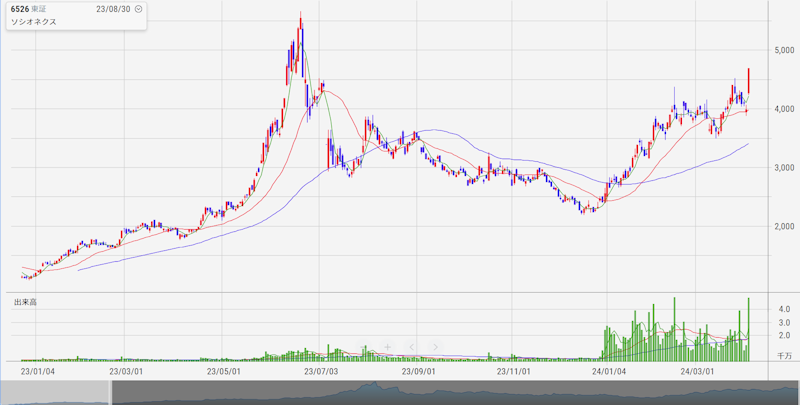Click the 23/01/04 date axis label
800x405 pixels.
(x=36, y=371)
